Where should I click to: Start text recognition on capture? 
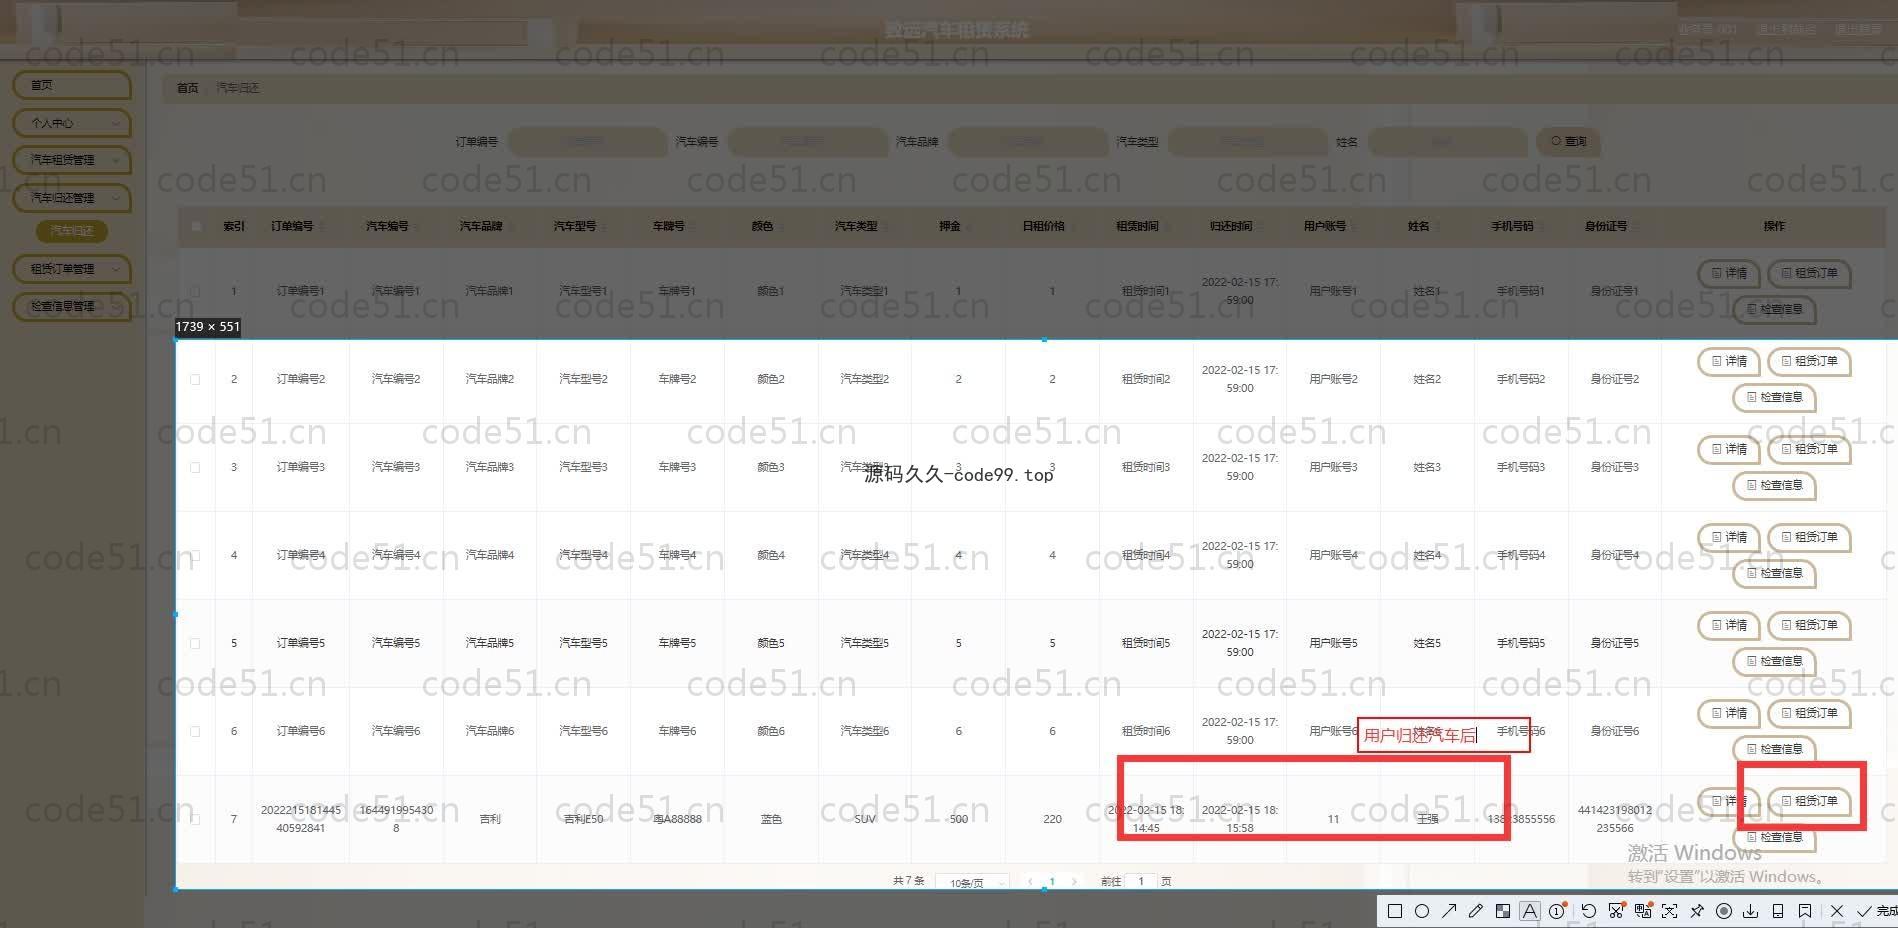(x=1669, y=911)
